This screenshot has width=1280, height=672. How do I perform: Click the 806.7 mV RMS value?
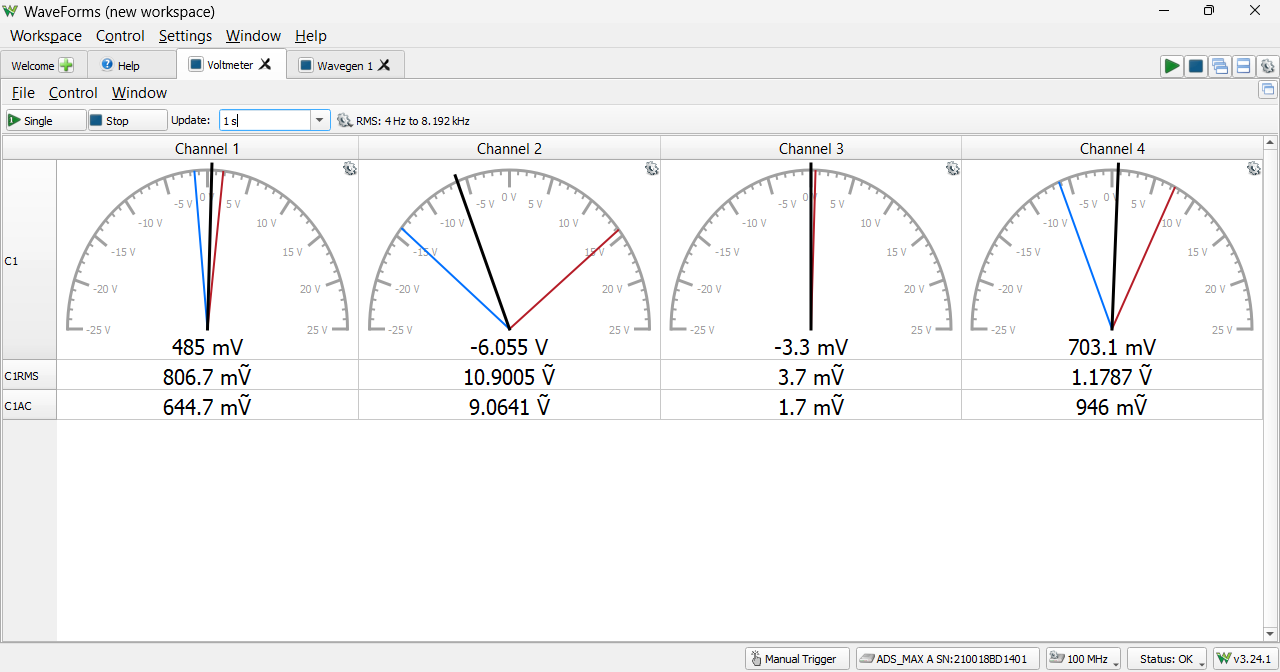click(207, 377)
